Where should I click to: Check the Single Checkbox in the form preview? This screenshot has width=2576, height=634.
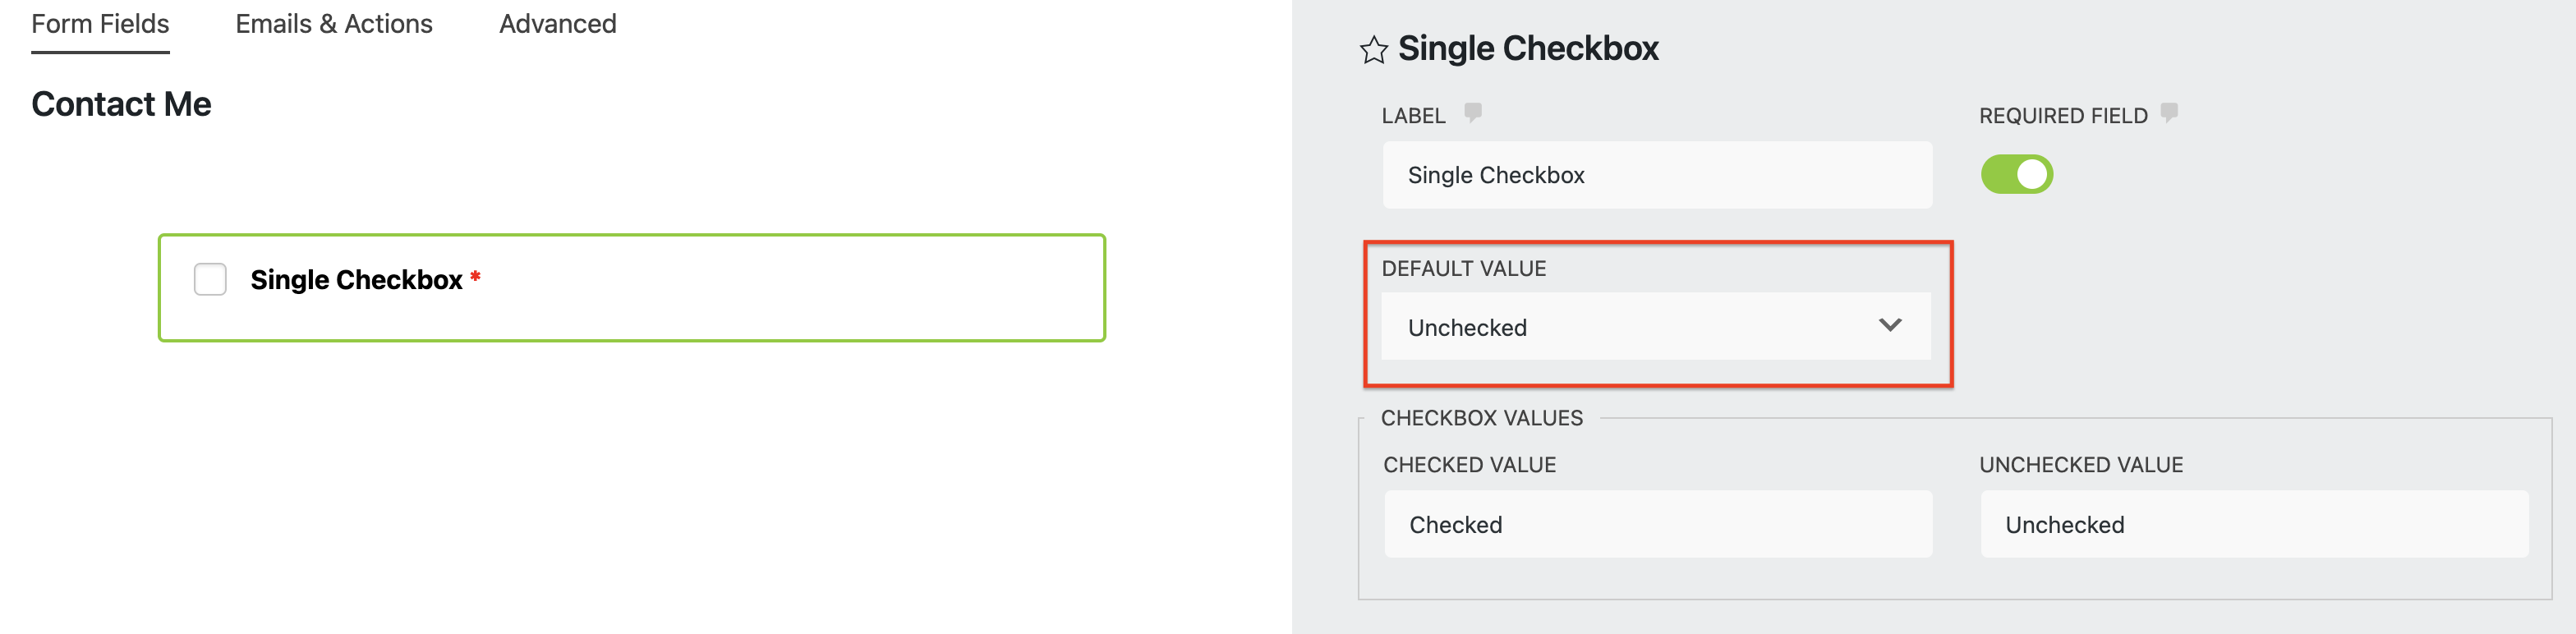tap(210, 280)
